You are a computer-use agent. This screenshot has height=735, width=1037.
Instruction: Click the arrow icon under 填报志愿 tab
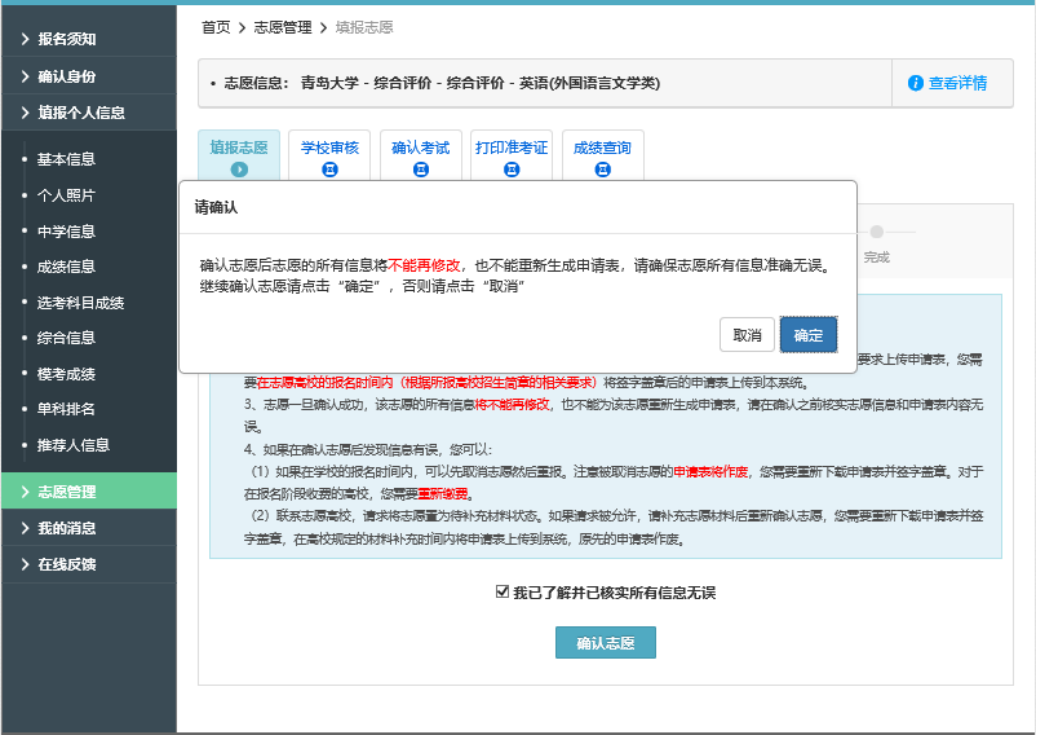[239, 169]
